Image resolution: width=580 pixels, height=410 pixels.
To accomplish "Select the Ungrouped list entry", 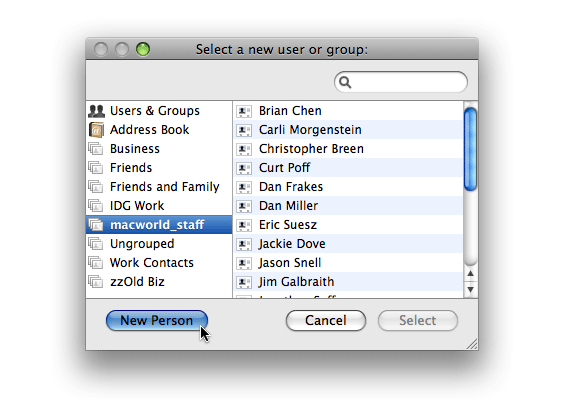I will tap(159, 244).
